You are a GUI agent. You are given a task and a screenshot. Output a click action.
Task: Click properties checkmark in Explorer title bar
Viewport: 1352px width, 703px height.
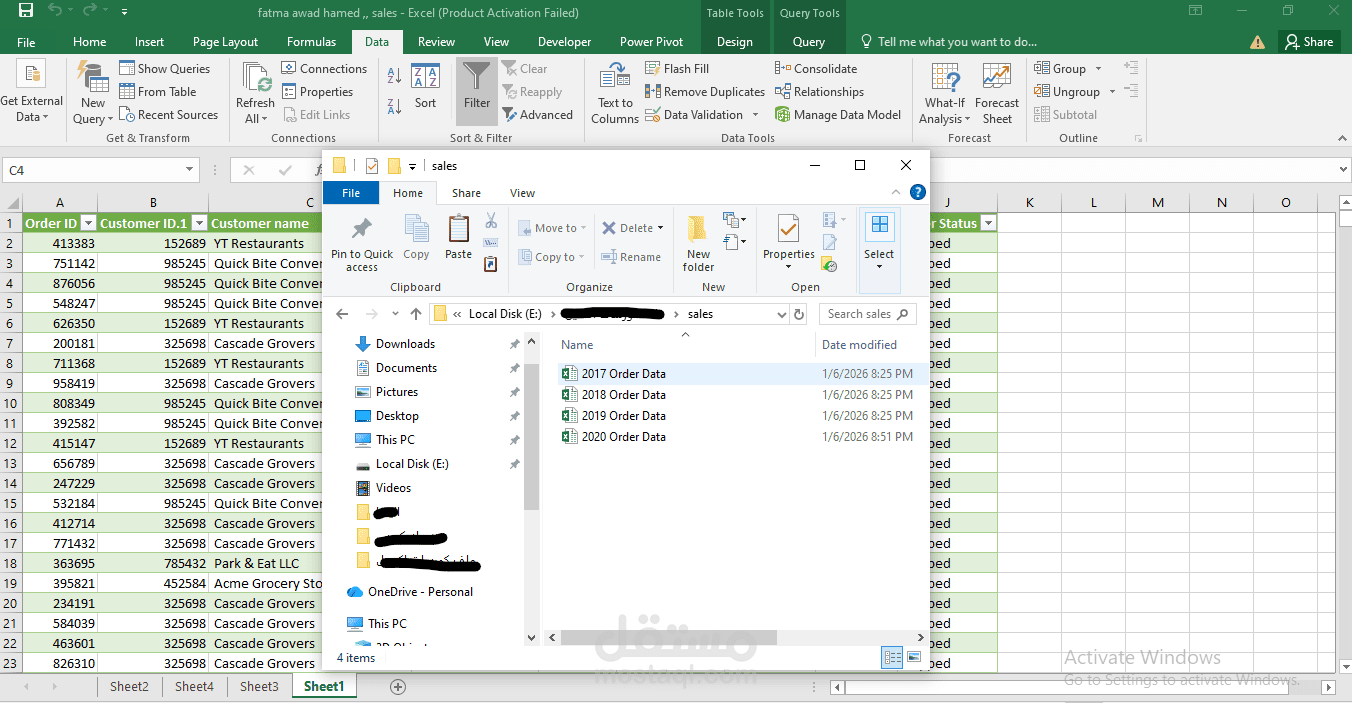[372, 165]
